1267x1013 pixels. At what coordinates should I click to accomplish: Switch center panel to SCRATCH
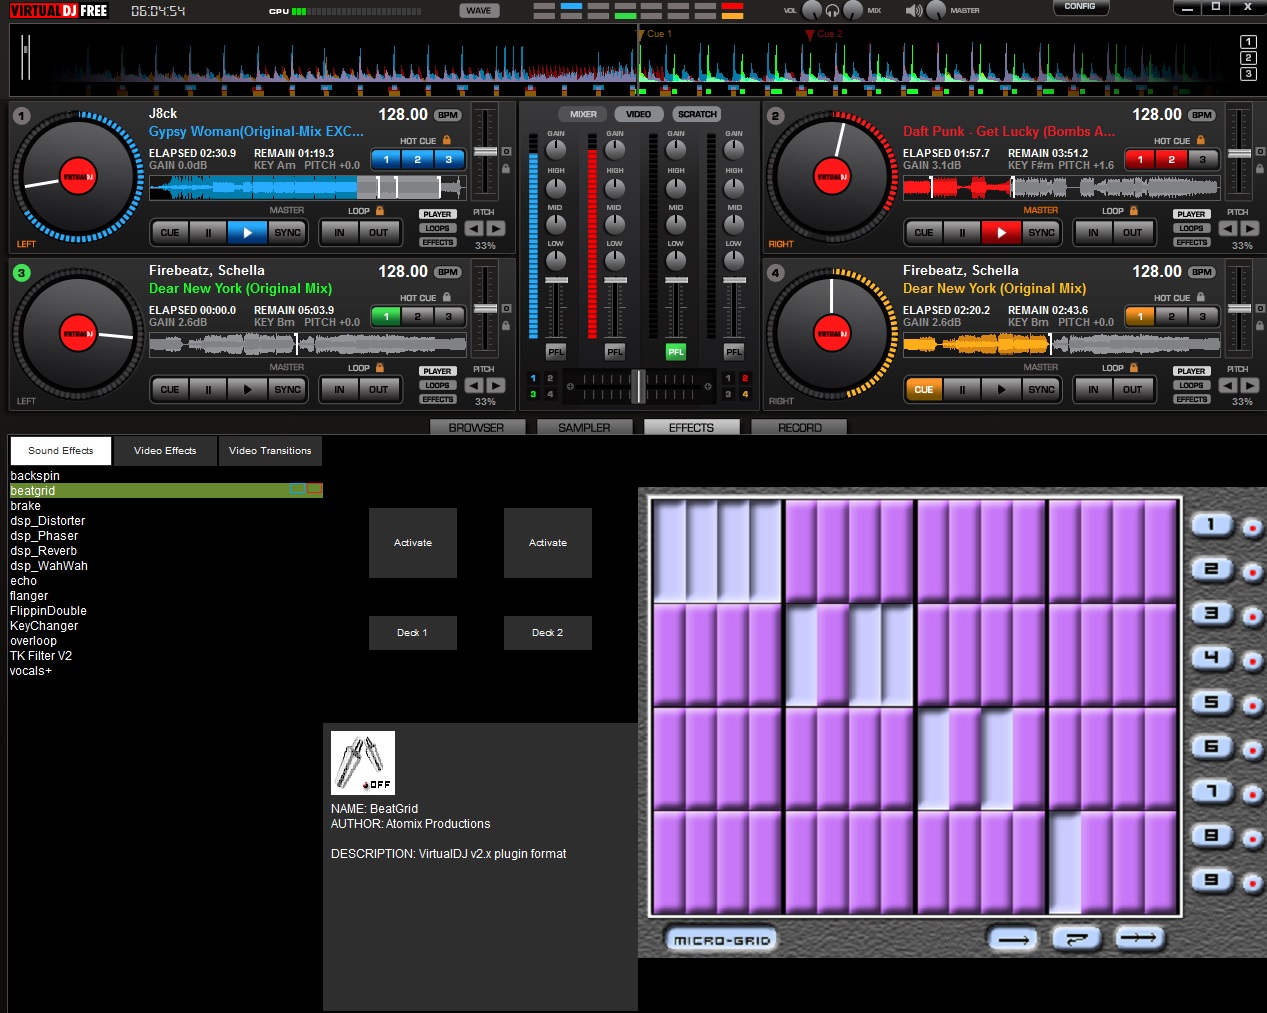[x=697, y=114]
